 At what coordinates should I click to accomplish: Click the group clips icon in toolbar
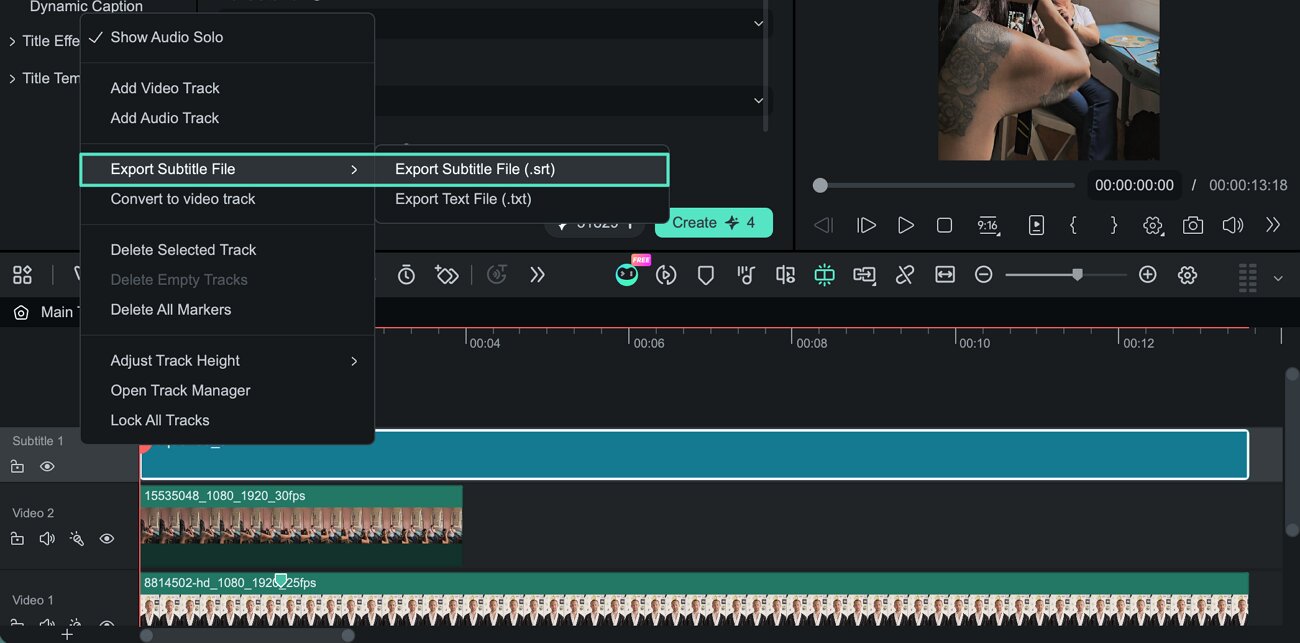tap(864, 275)
